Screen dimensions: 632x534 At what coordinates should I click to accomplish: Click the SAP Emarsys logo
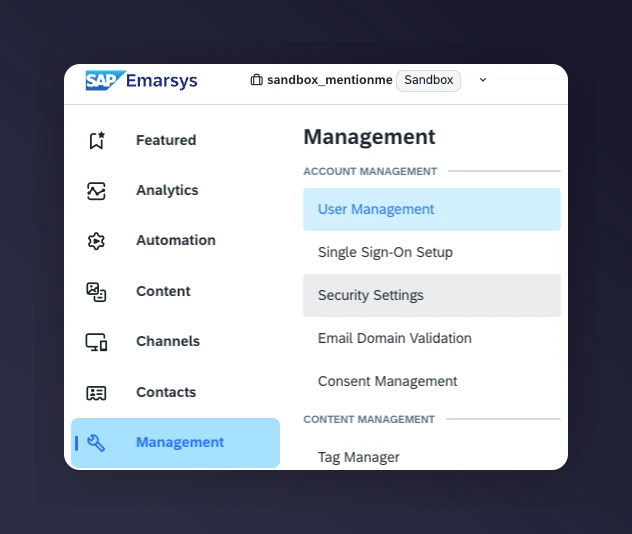coord(141,80)
